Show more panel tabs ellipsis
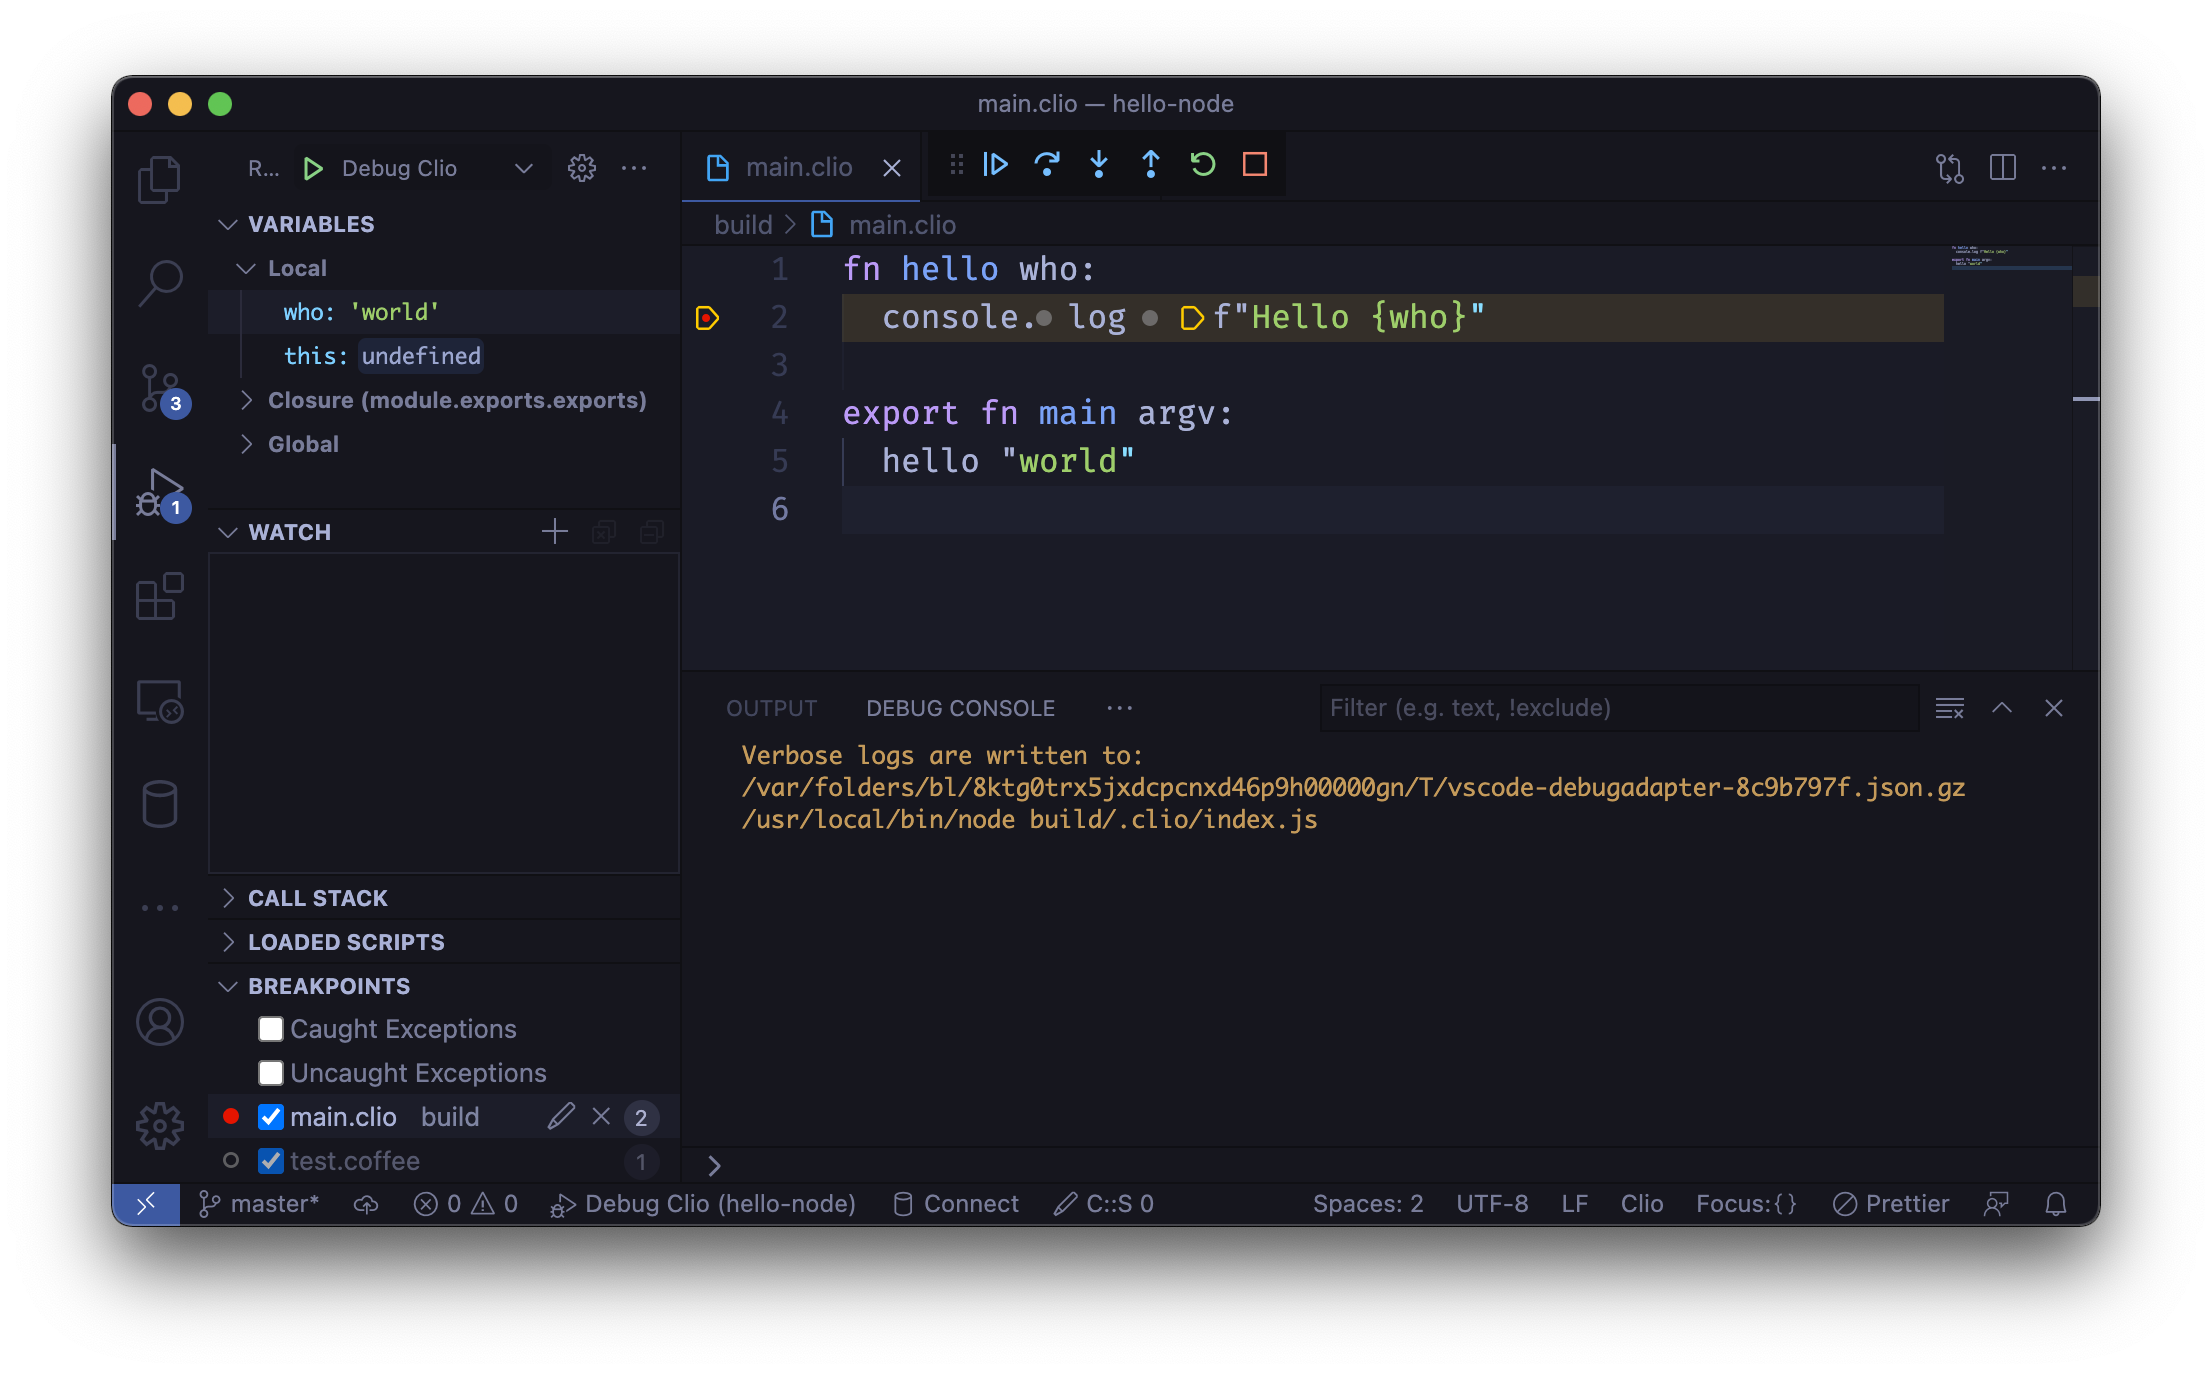 (1120, 708)
